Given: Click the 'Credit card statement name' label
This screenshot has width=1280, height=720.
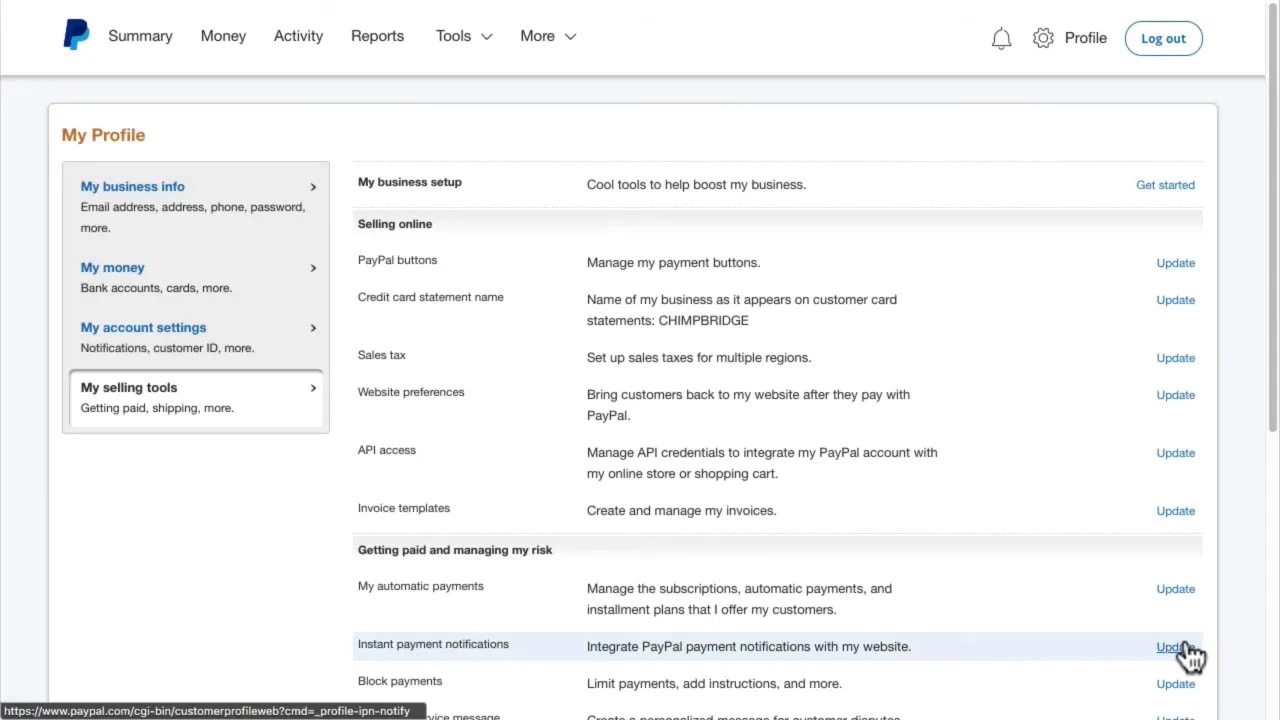Looking at the screenshot, I should (431, 297).
